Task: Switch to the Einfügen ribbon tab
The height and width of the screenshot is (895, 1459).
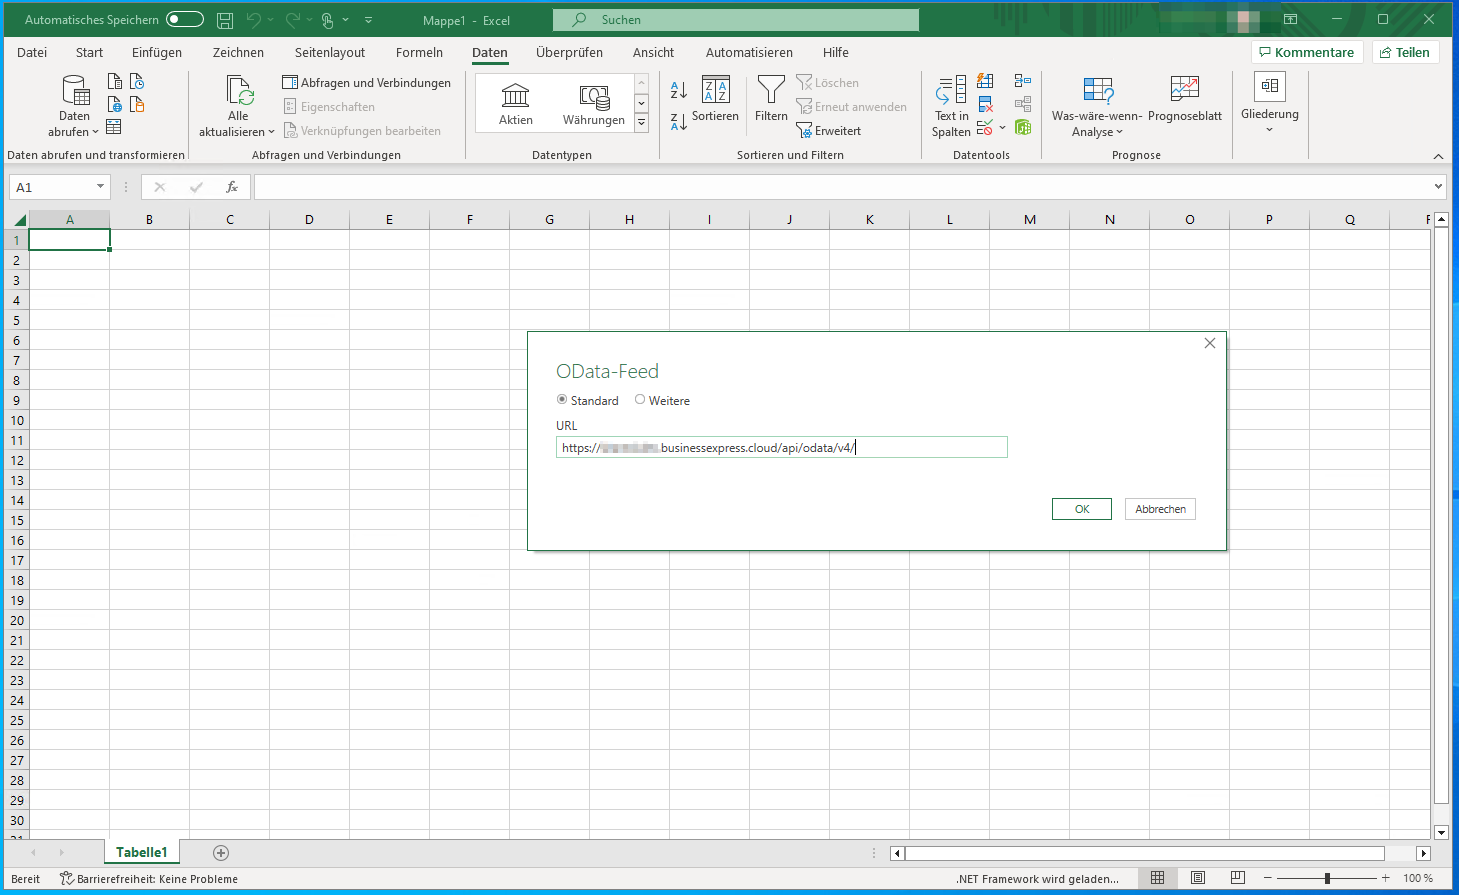Action: [x=157, y=53]
